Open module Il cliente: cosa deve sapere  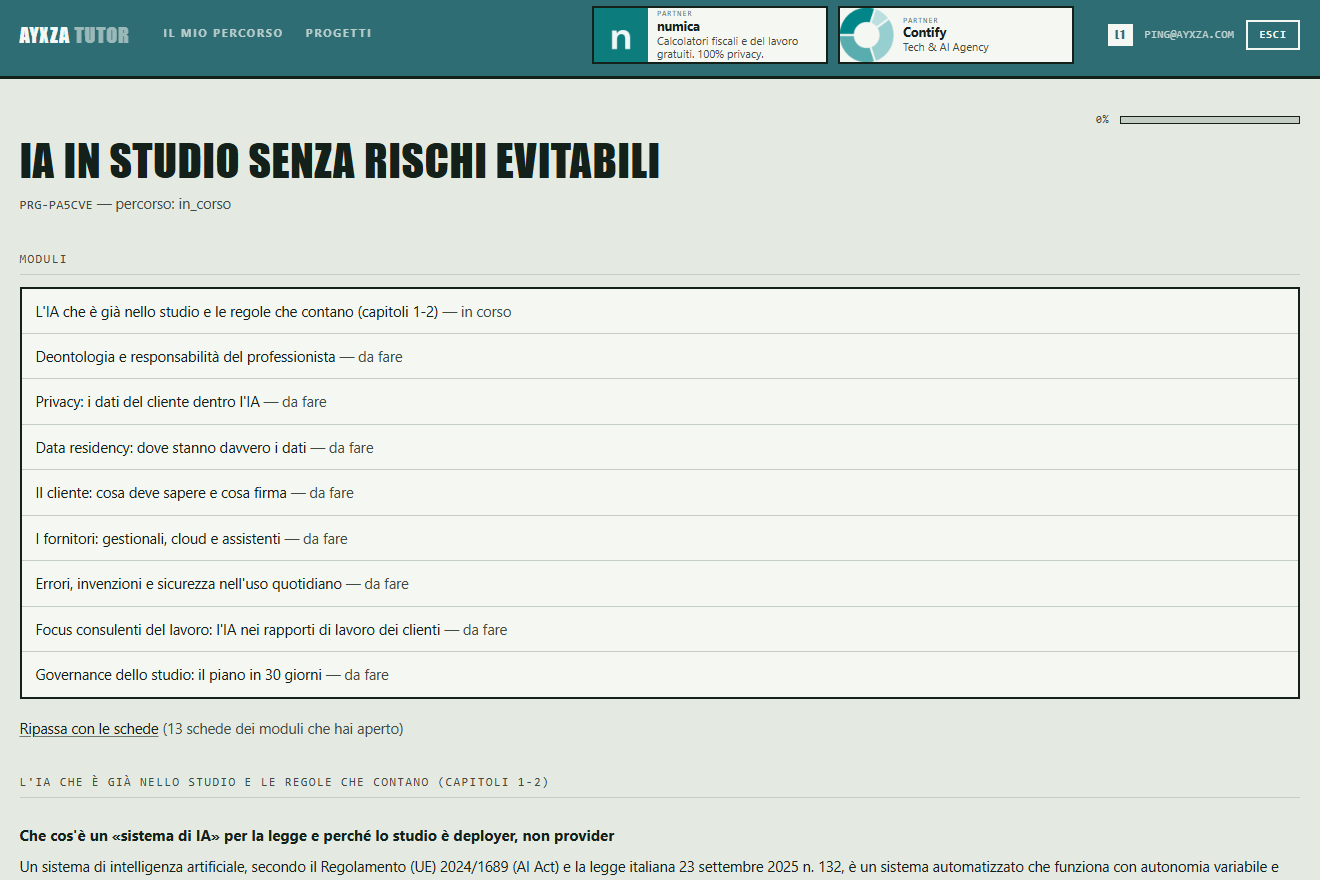pos(660,493)
